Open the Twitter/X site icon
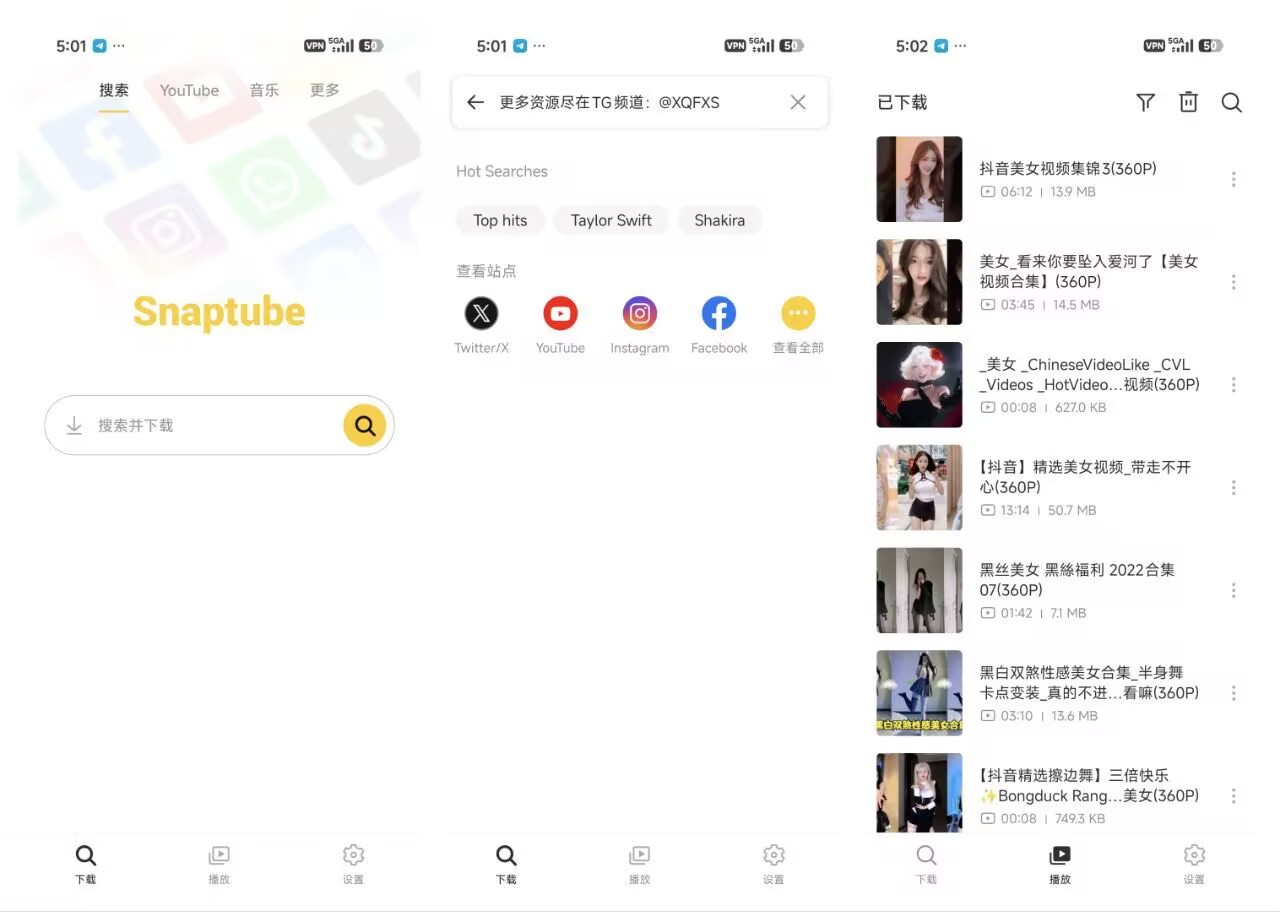This screenshot has width=1280, height=912. (481, 314)
